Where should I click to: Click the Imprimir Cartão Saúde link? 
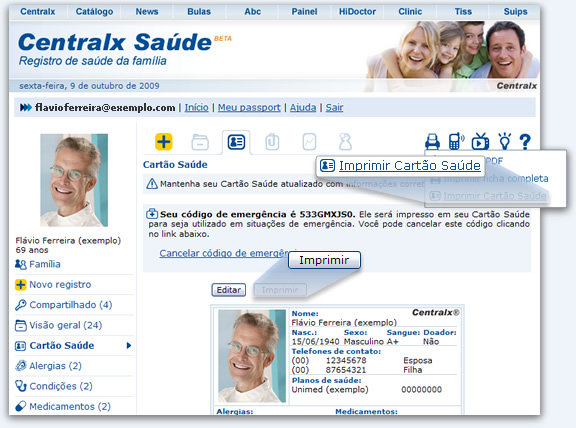(x=409, y=166)
